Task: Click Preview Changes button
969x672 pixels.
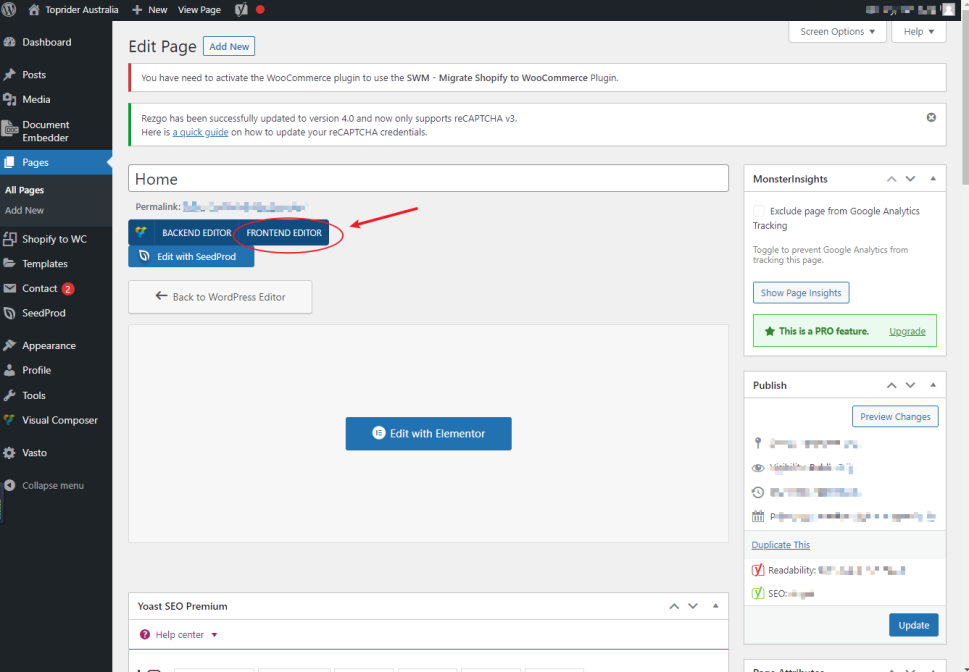Action: pyautogui.click(x=895, y=417)
